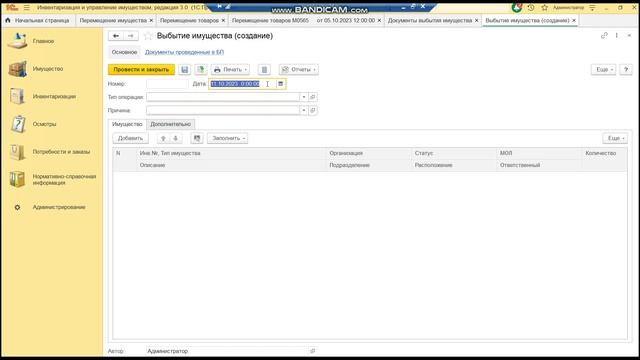The width and height of the screenshot is (640, 360).
Task: Switch to Имущество tab
Action: coord(127,124)
